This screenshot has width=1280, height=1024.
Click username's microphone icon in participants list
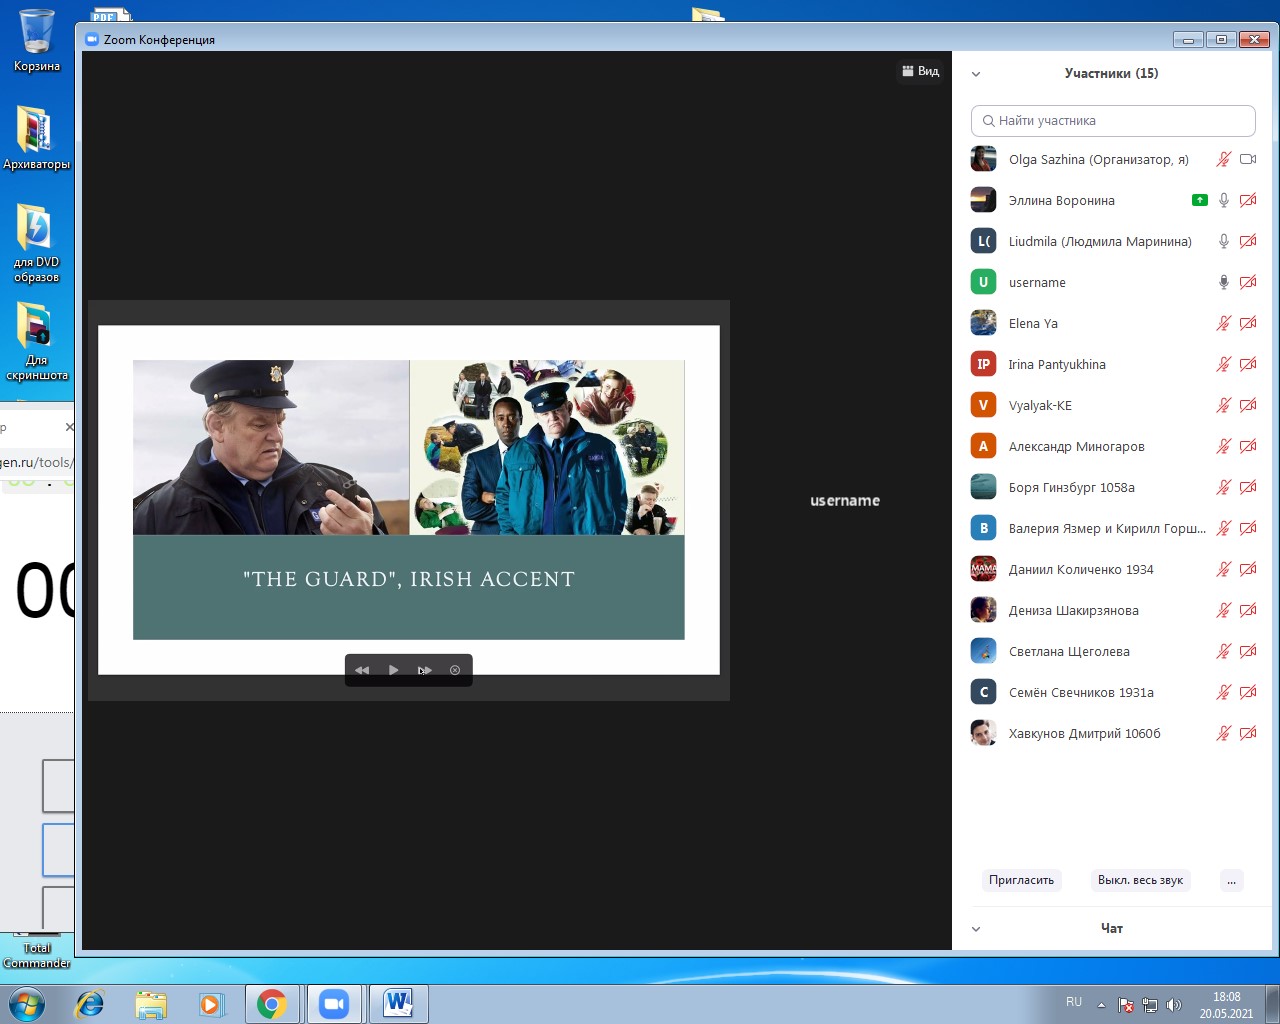click(1223, 282)
